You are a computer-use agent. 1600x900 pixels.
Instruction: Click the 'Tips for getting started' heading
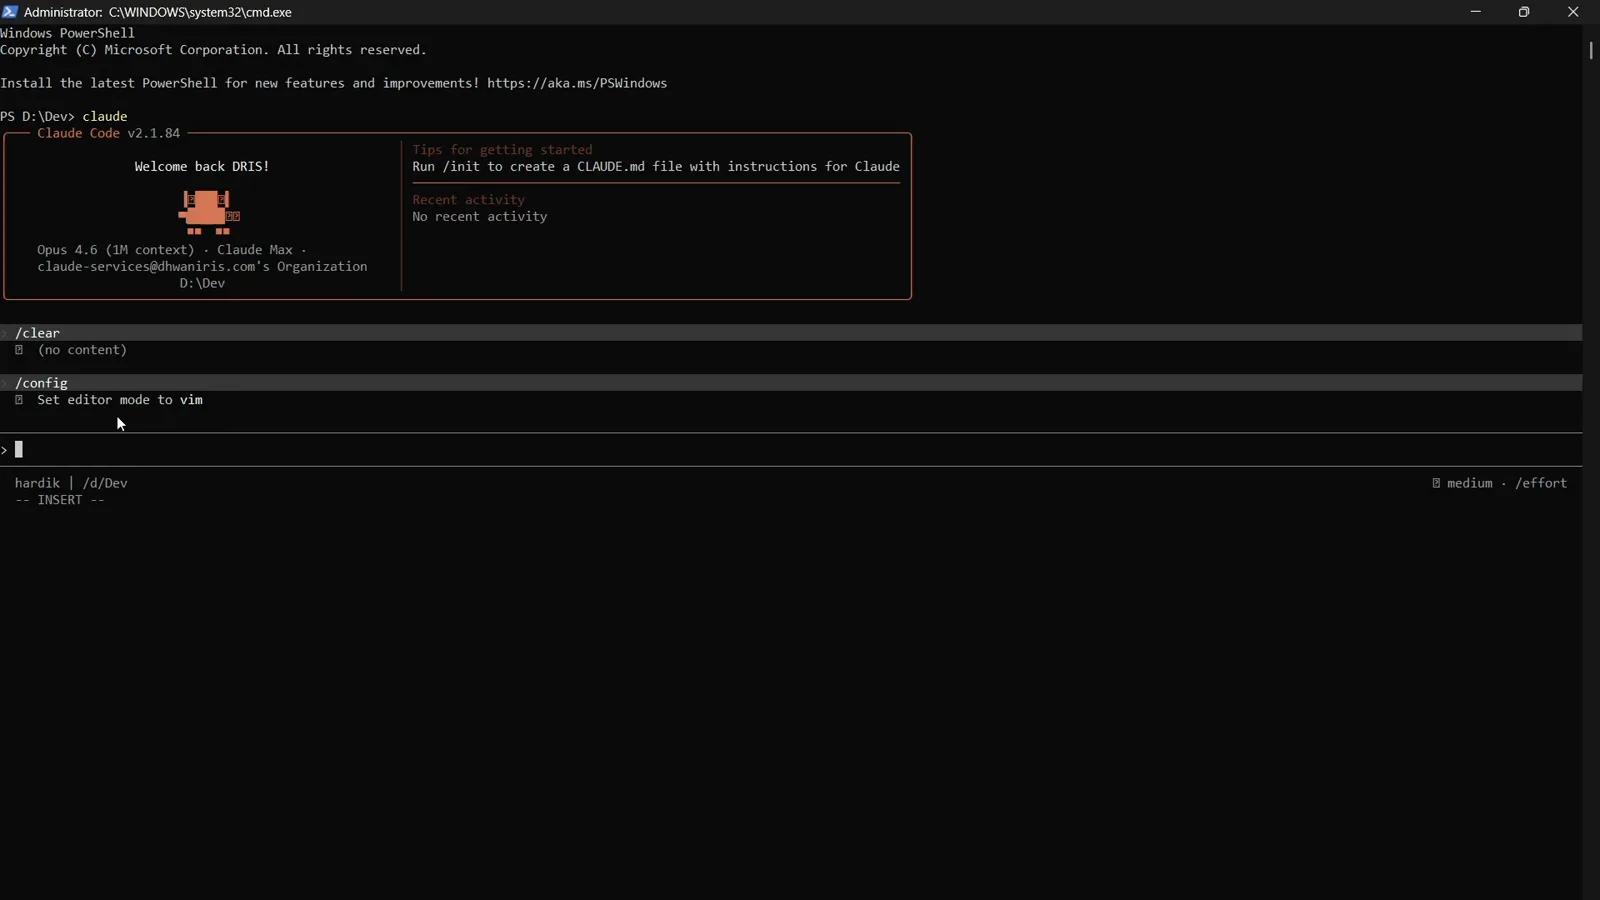[x=502, y=150]
